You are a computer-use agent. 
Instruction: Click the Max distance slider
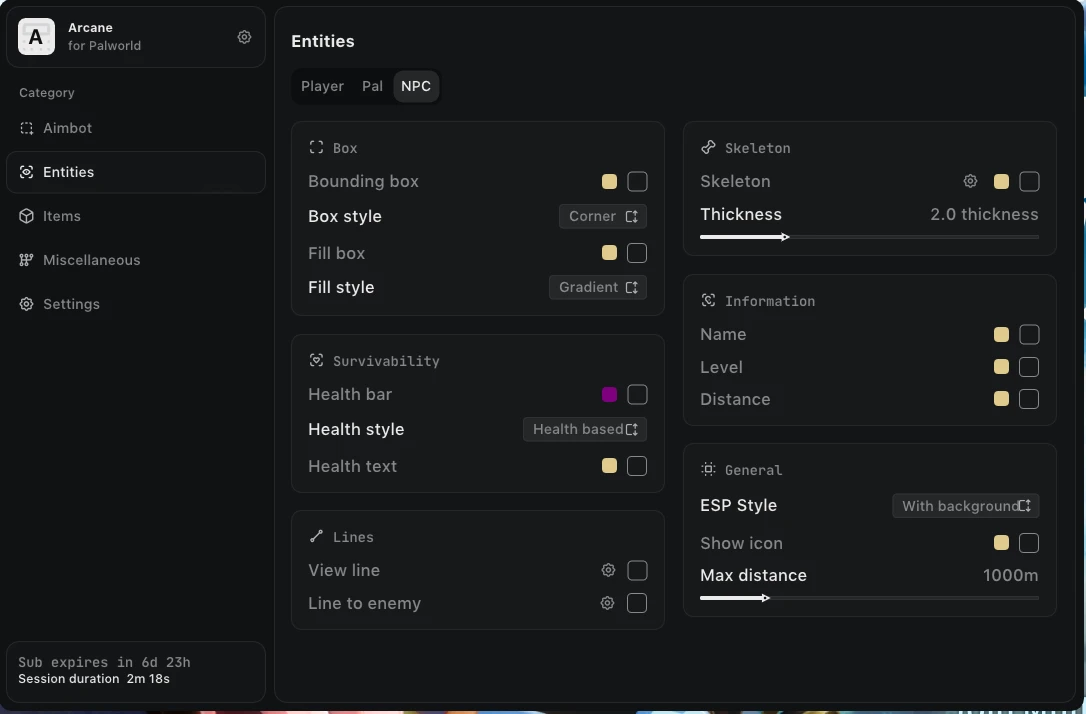click(869, 598)
